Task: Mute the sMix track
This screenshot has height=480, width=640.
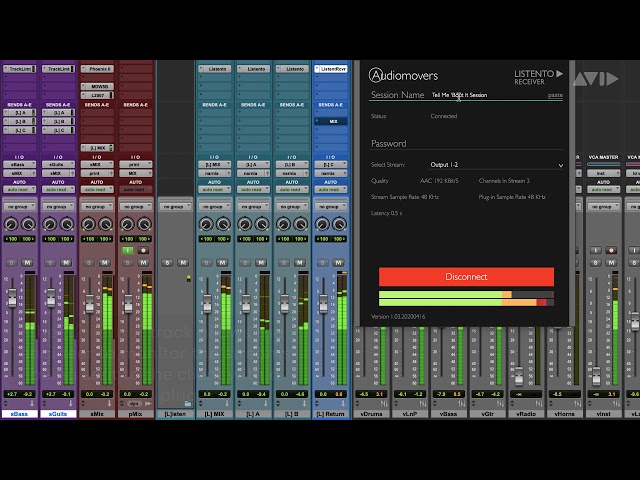Action: pyautogui.click(x=105, y=262)
